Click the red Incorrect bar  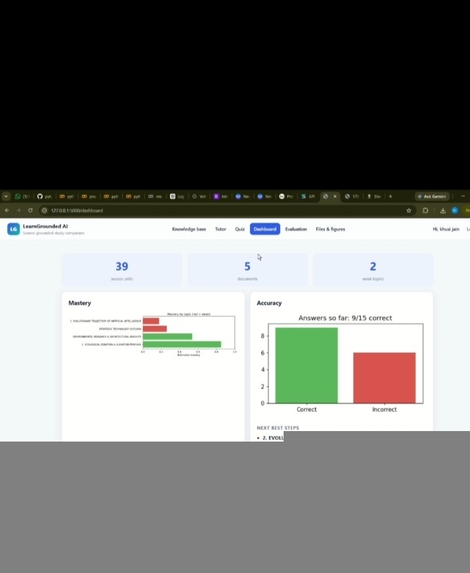tap(384, 378)
